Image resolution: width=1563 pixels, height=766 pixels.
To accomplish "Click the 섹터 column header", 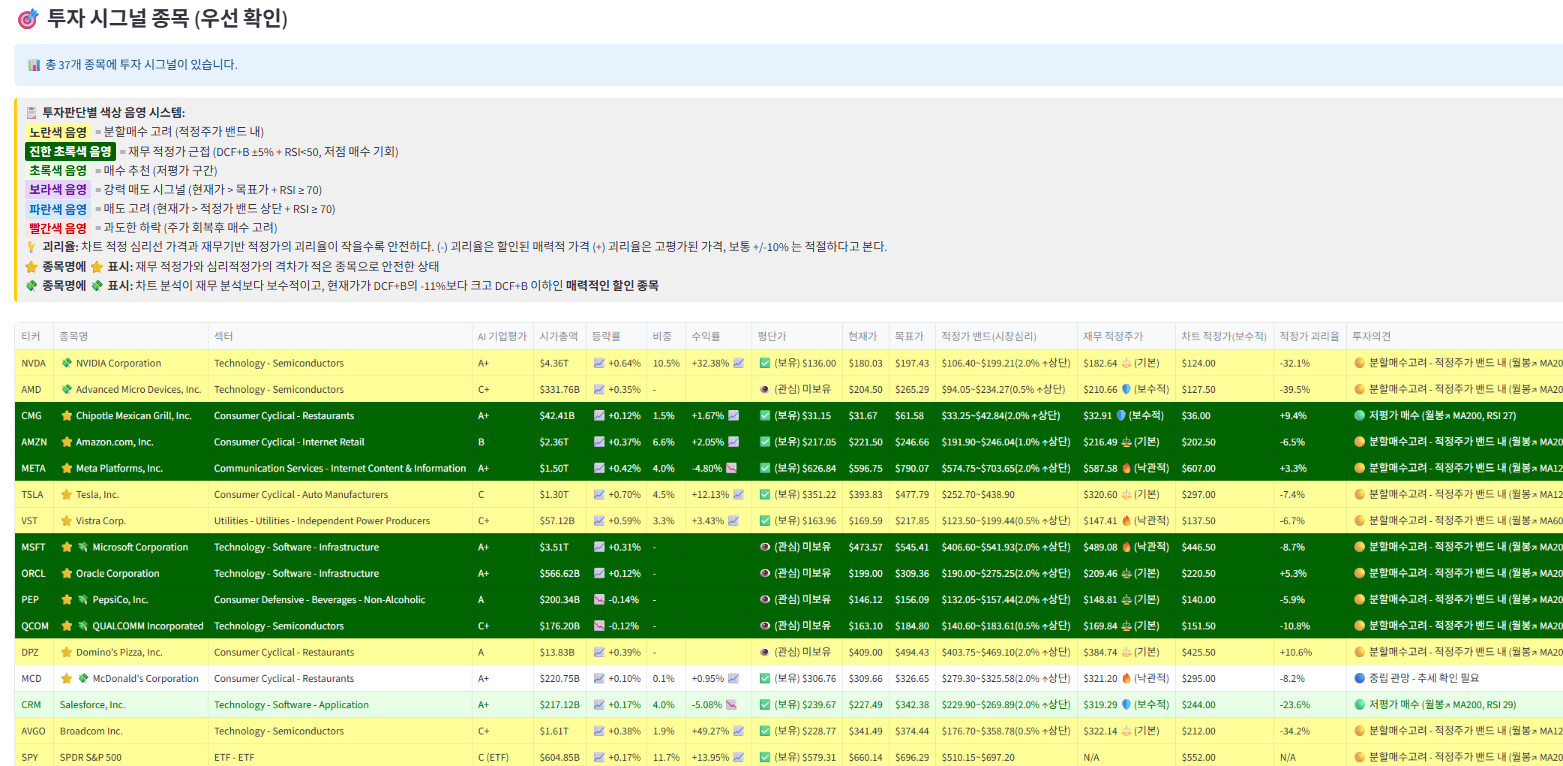I will coord(224,336).
